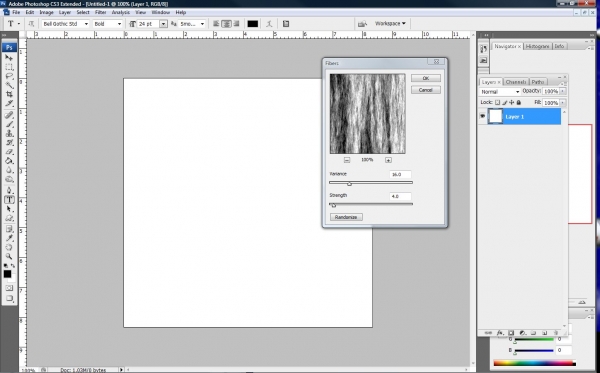Set right text alignment

(x=236, y=24)
